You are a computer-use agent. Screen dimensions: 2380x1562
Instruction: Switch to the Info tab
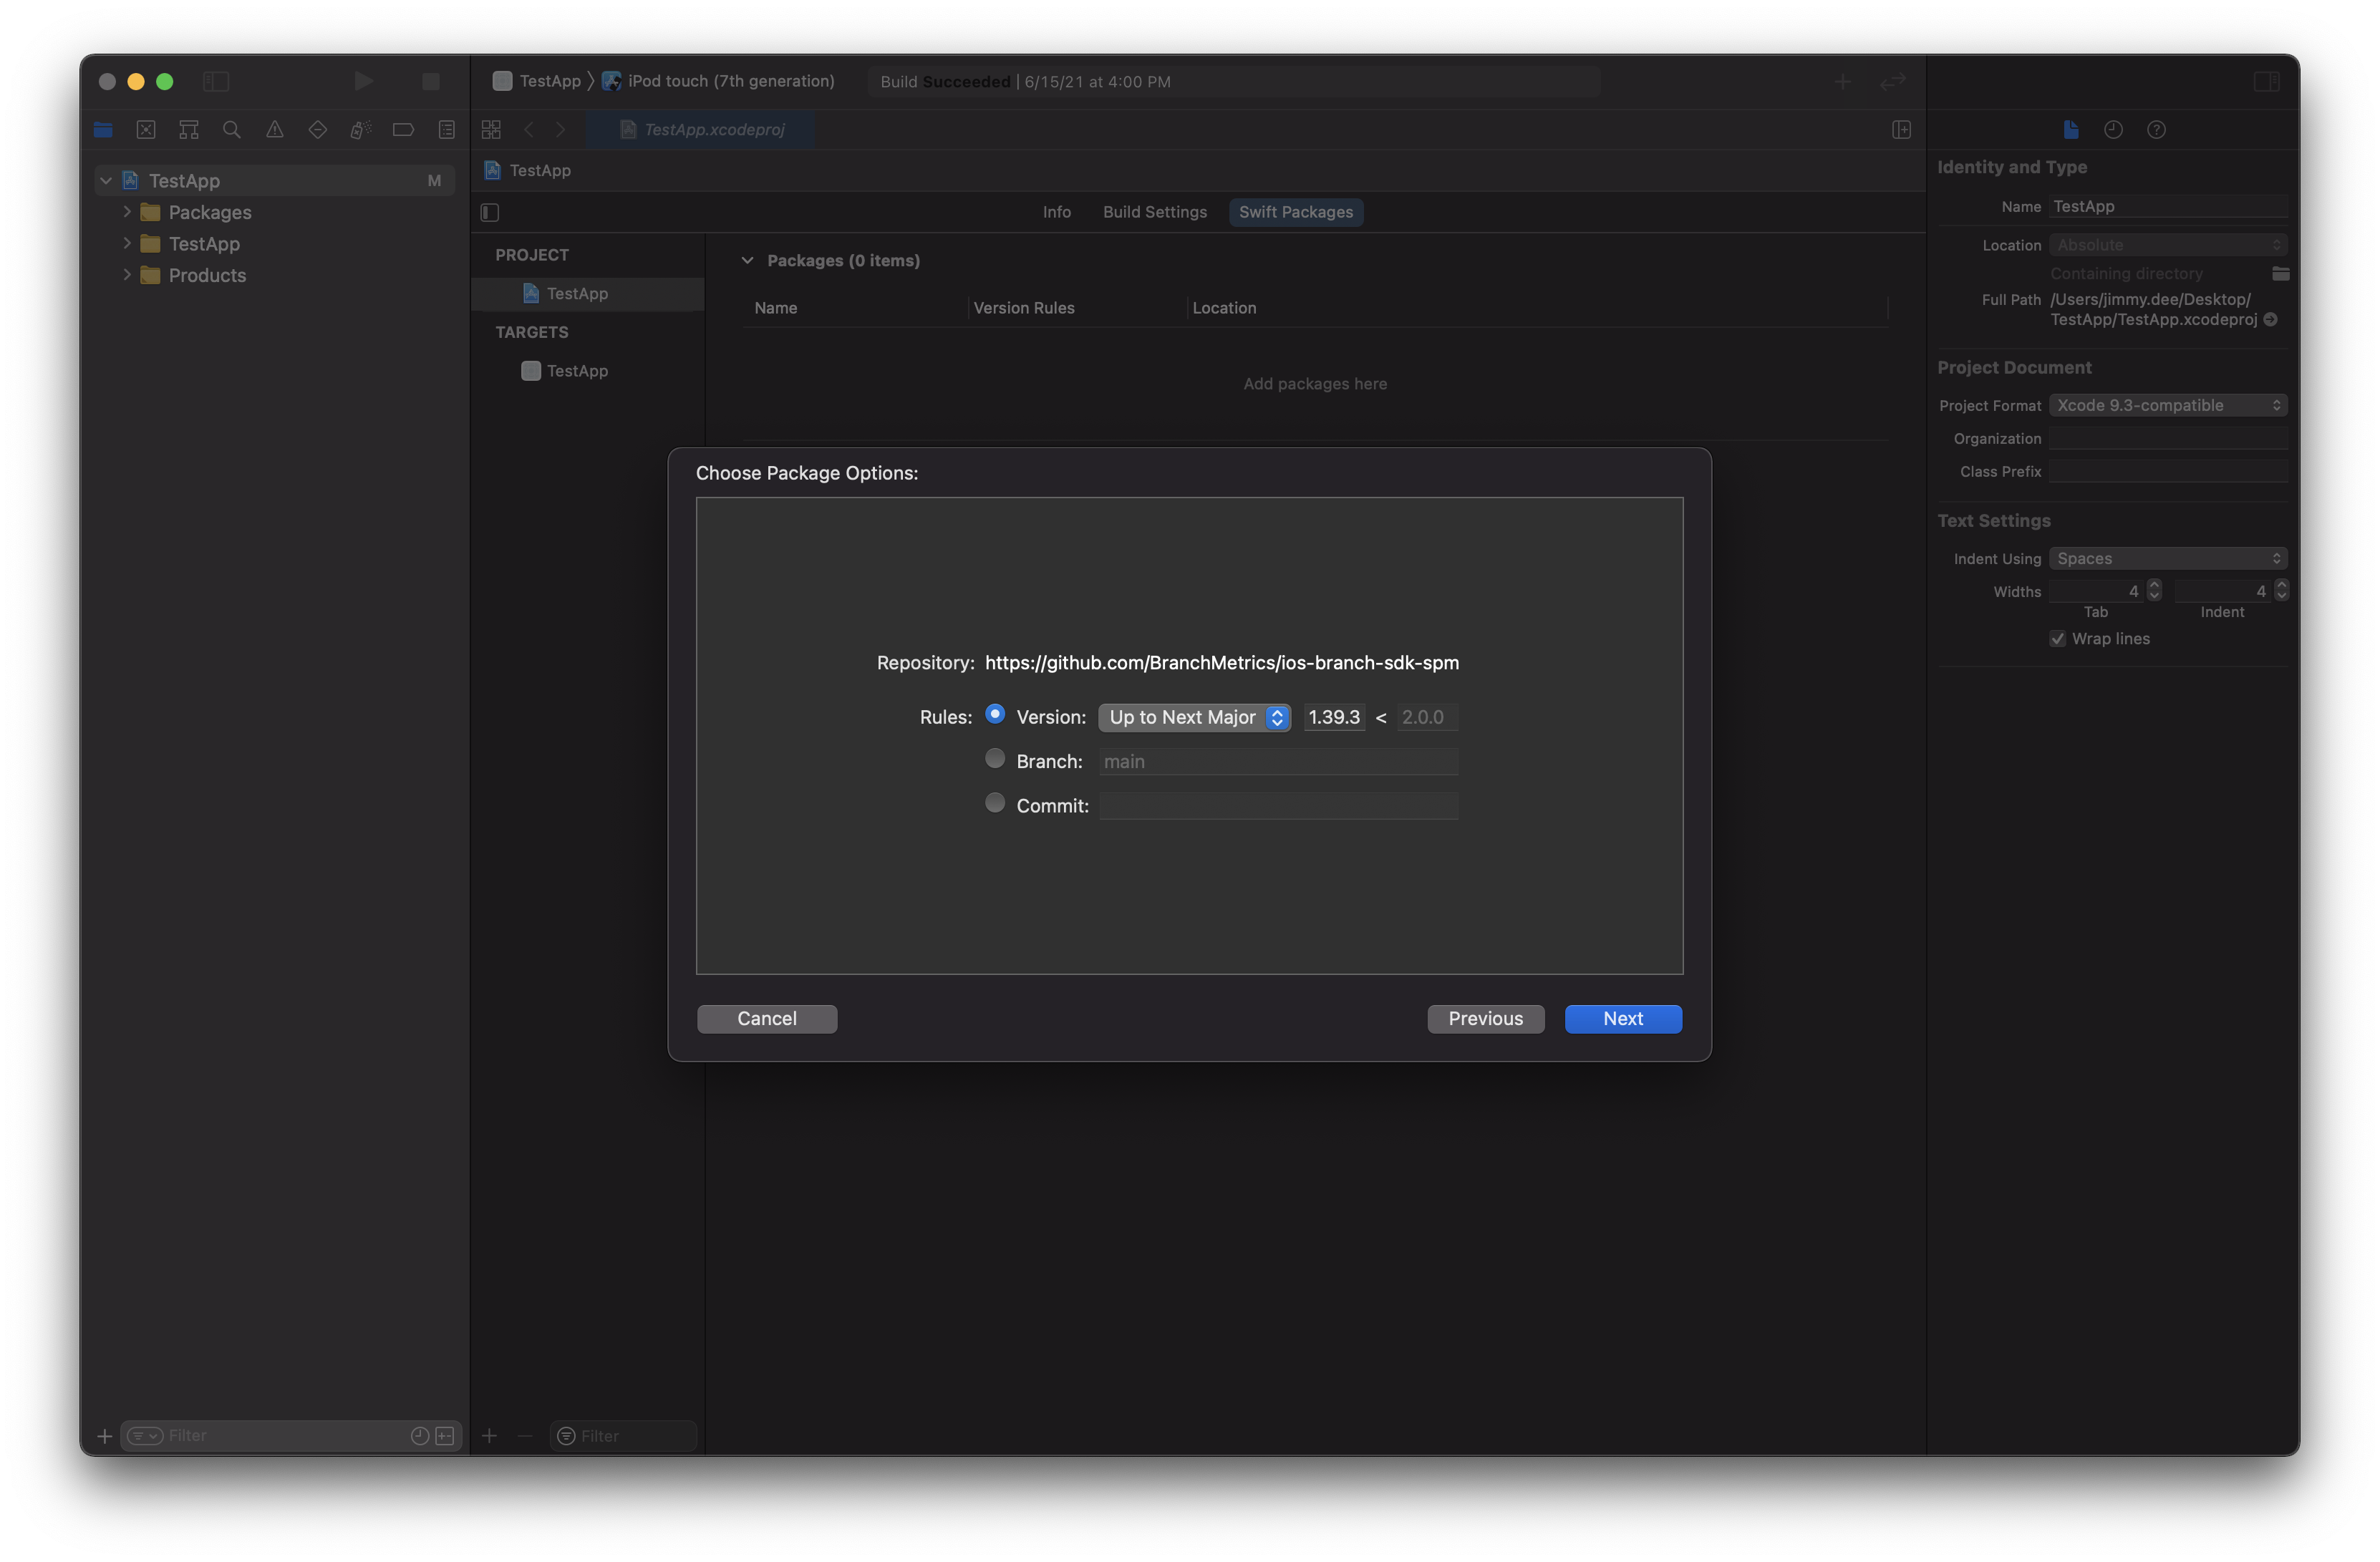1056,212
